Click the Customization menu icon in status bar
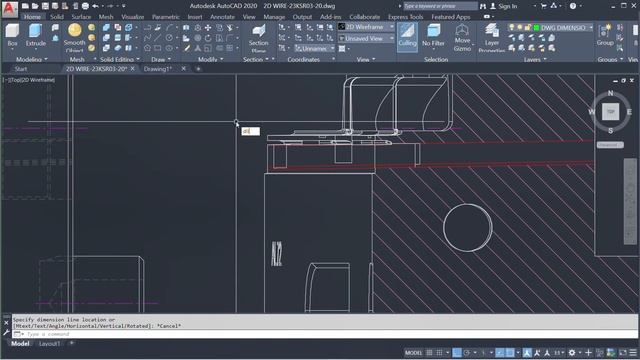This screenshot has height=360, width=640. pyautogui.click(x=633, y=353)
